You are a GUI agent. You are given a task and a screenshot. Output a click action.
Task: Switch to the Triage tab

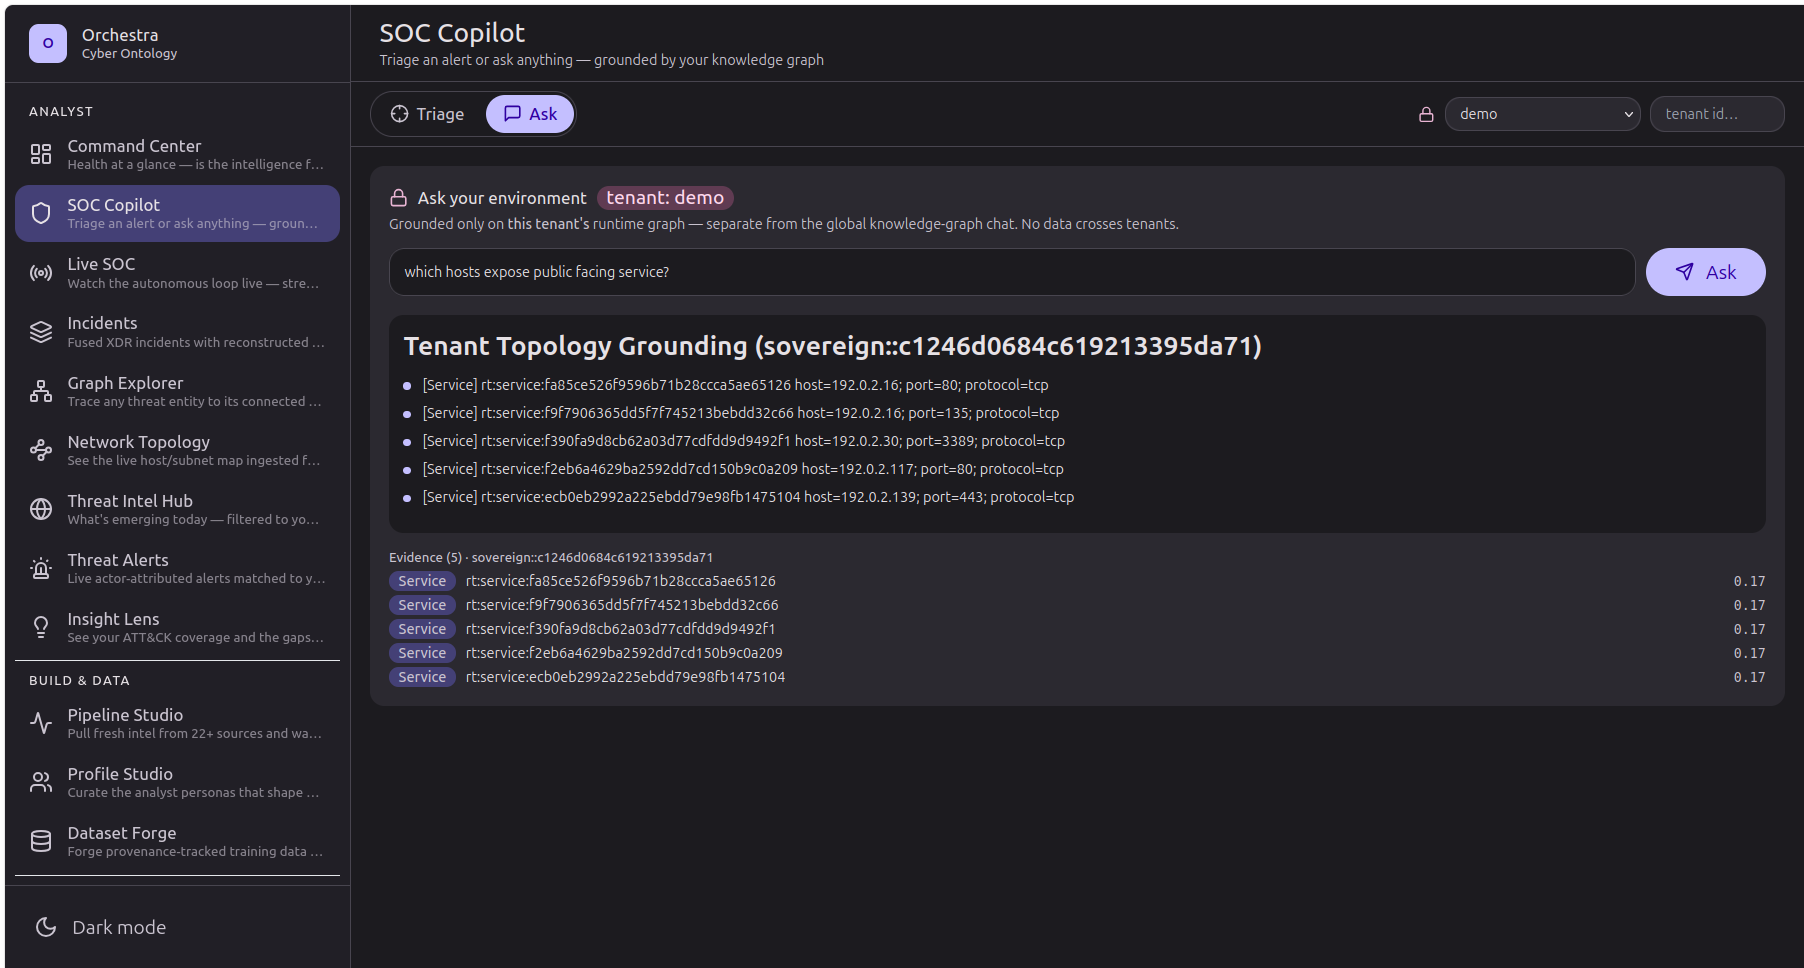(x=428, y=114)
